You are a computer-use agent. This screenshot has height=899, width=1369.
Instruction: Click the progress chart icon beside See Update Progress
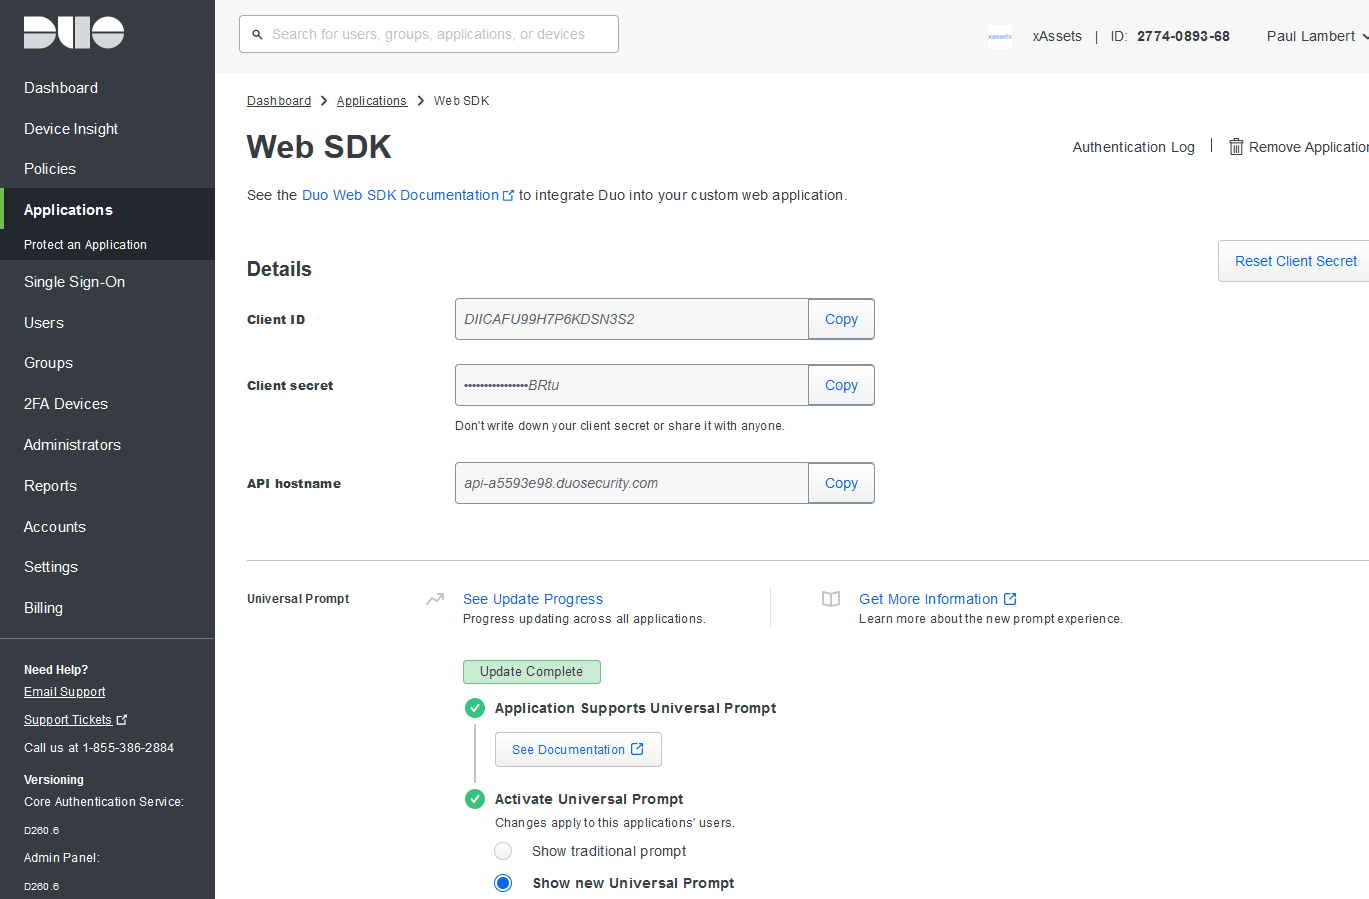pos(434,598)
